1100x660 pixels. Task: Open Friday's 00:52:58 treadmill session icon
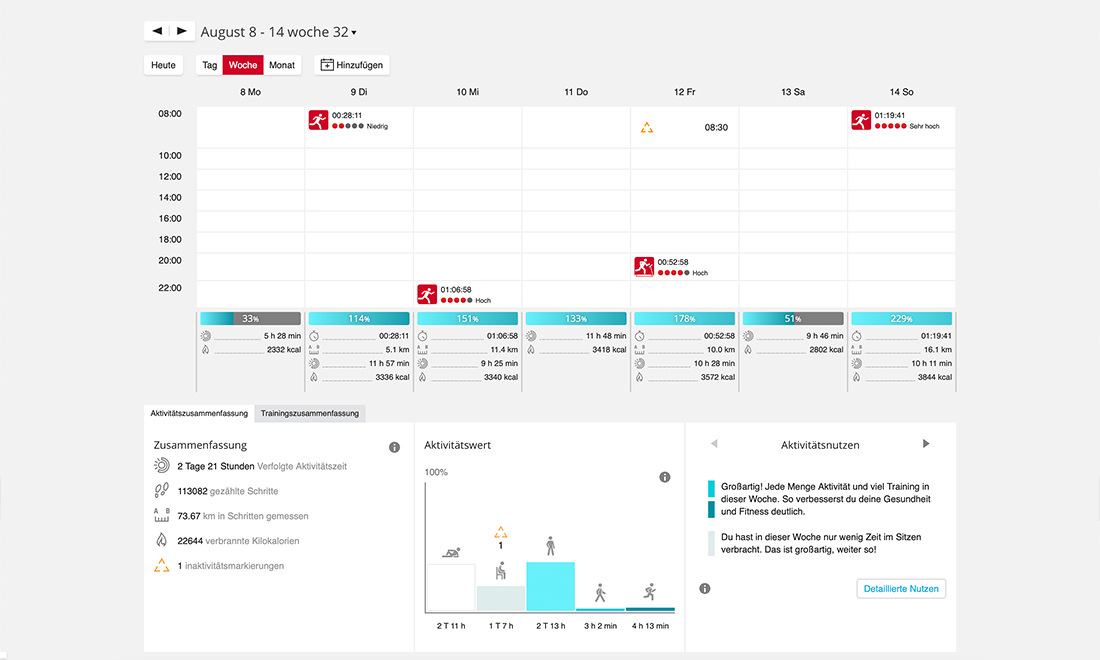[644, 267]
